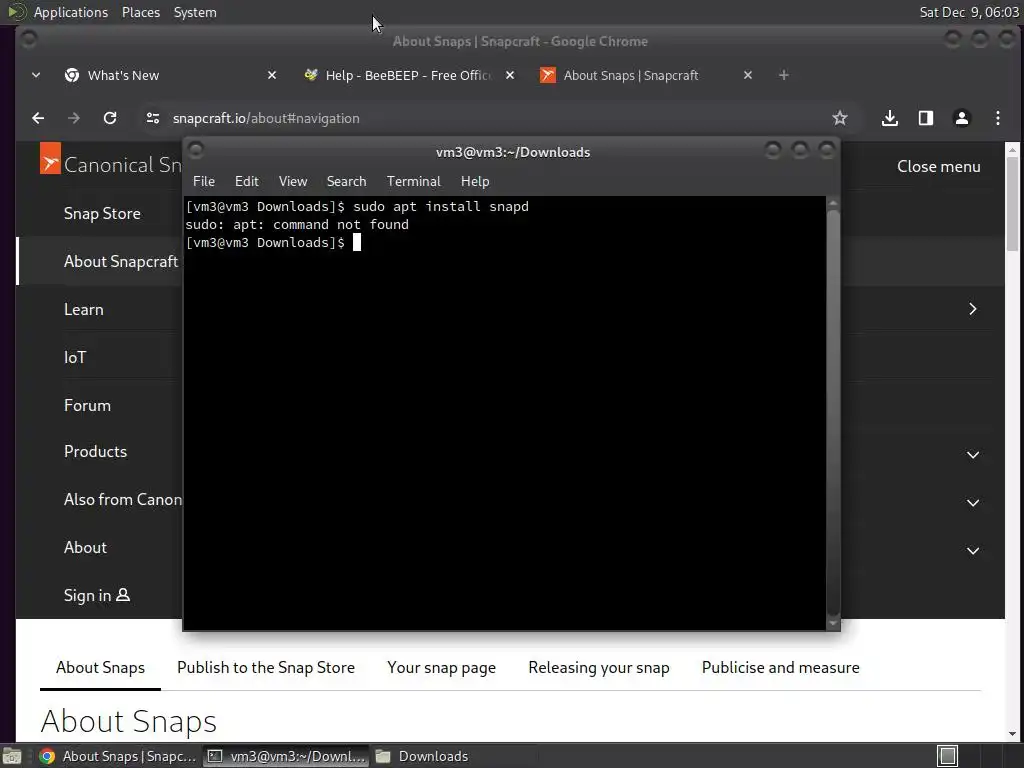Select Releasing your snap tab
Image resolution: width=1024 pixels, height=768 pixels.
tap(599, 667)
